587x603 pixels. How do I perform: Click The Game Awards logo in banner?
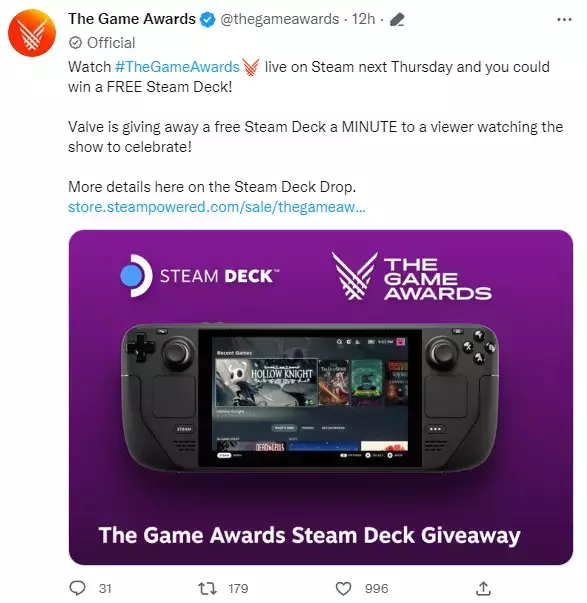point(412,276)
